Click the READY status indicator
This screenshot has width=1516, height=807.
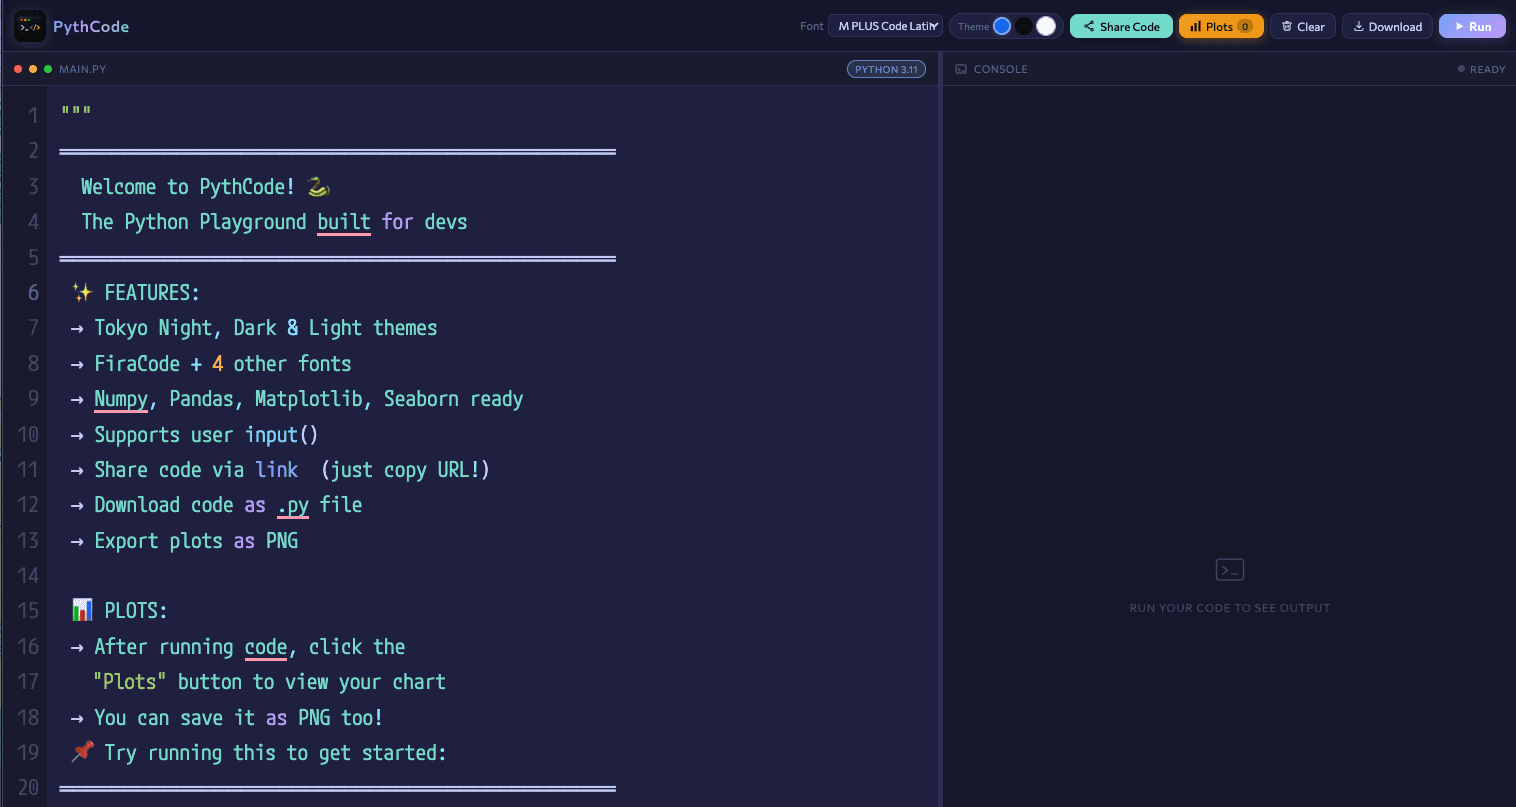(x=1481, y=69)
